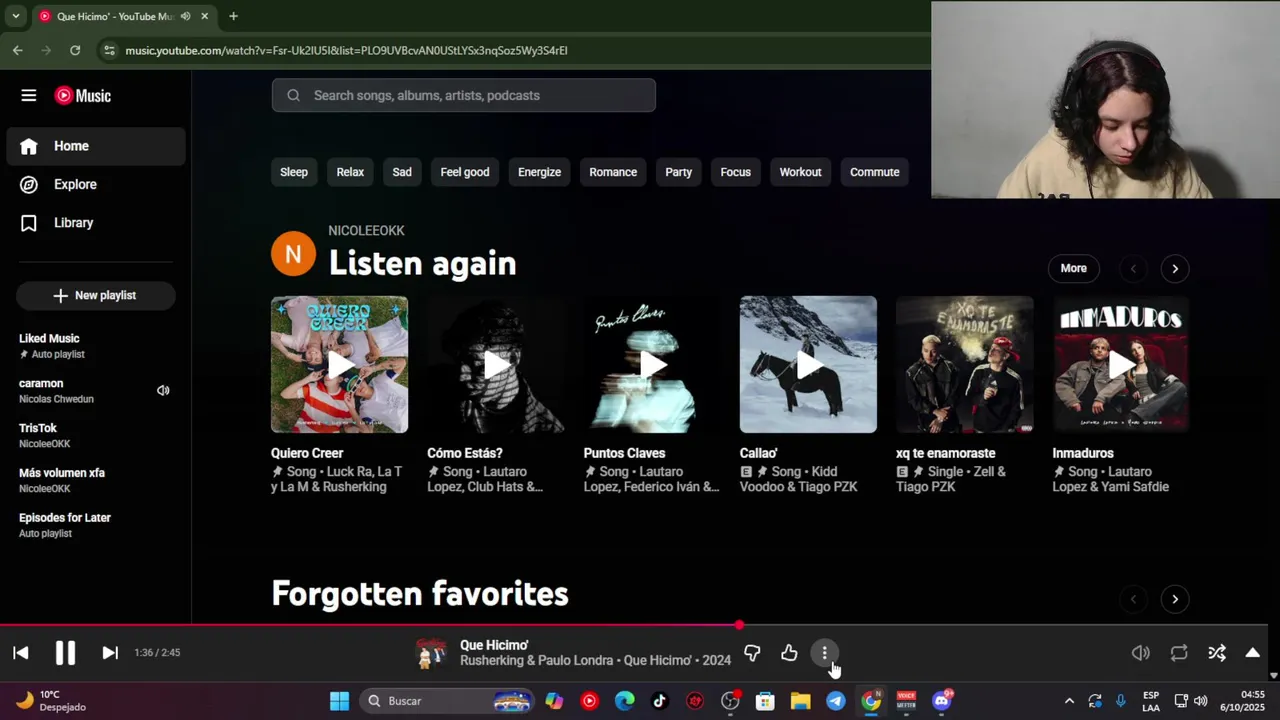Screen dimensions: 1280x720
Task: Play the Inmaduros thumbnail
Action: 1121,364
